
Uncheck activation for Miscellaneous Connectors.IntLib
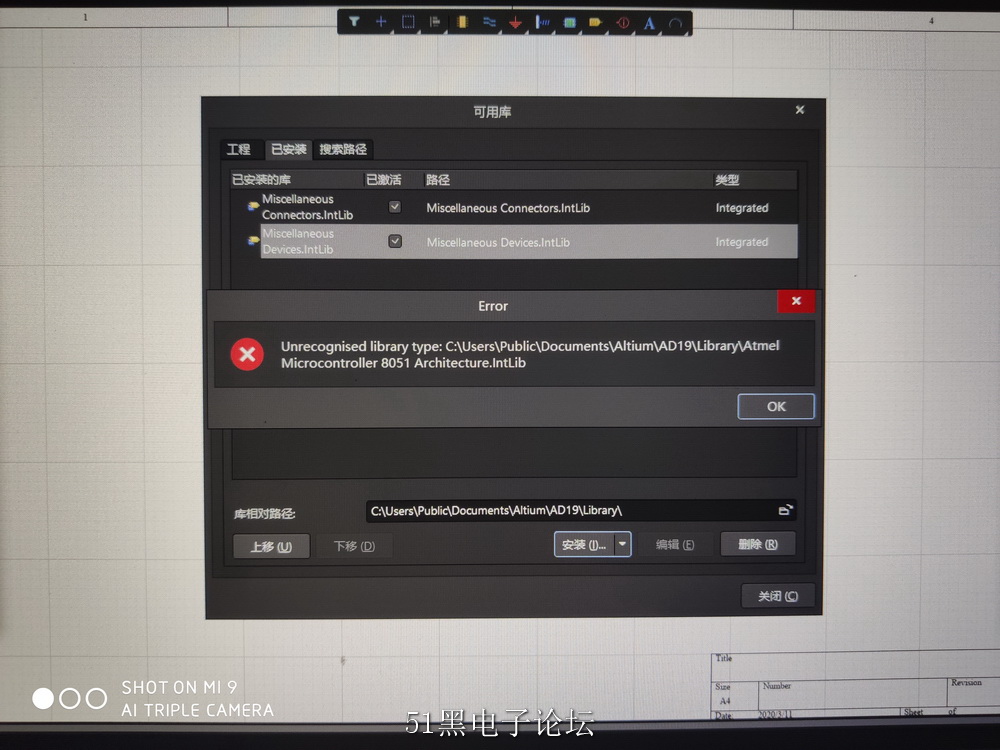tap(395, 207)
